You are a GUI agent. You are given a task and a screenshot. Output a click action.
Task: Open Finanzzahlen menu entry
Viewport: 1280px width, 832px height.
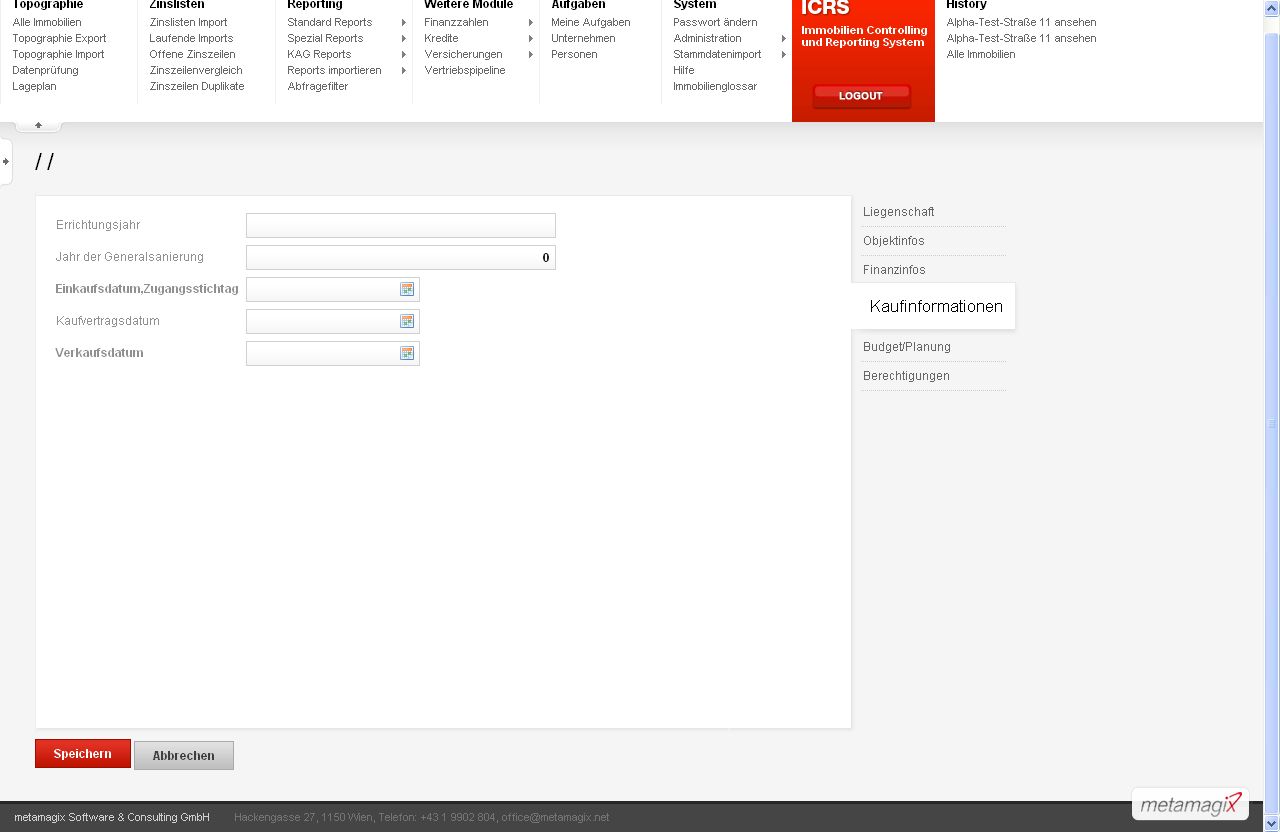[456, 22]
